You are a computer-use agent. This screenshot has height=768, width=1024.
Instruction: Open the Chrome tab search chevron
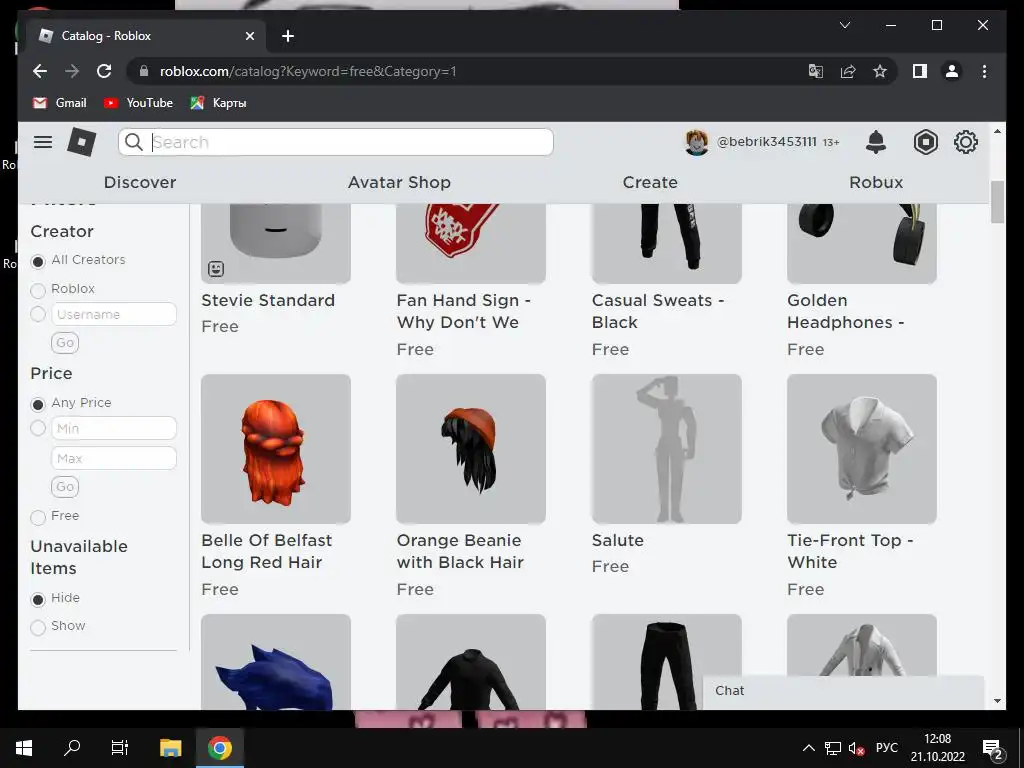click(x=844, y=25)
